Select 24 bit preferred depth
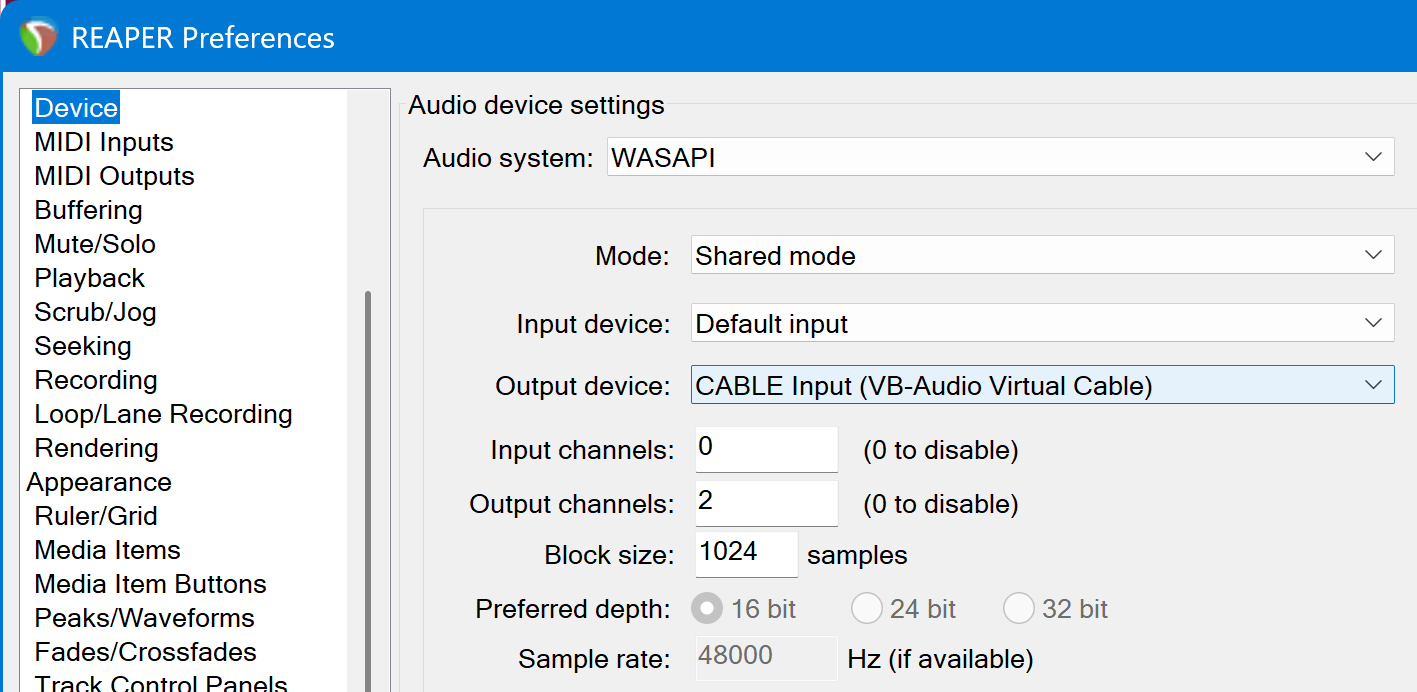 [867, 608]
